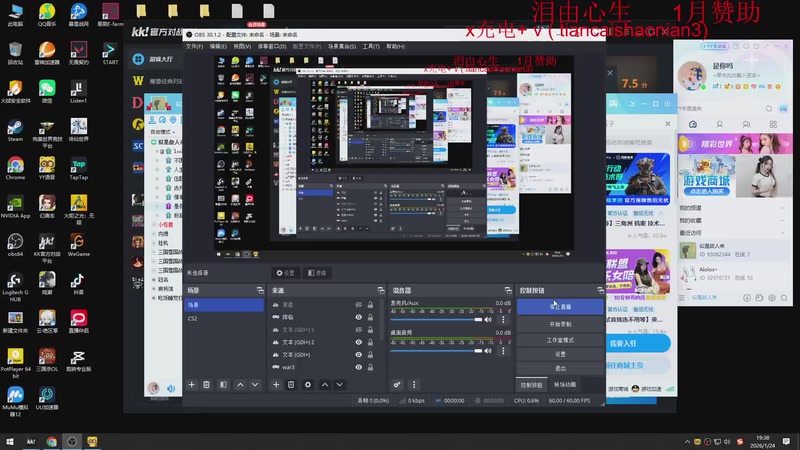Open mixer panel bottom three-dot menu
Image resolution: width=800 pixels, height=450 pixels.
[414, 385]
